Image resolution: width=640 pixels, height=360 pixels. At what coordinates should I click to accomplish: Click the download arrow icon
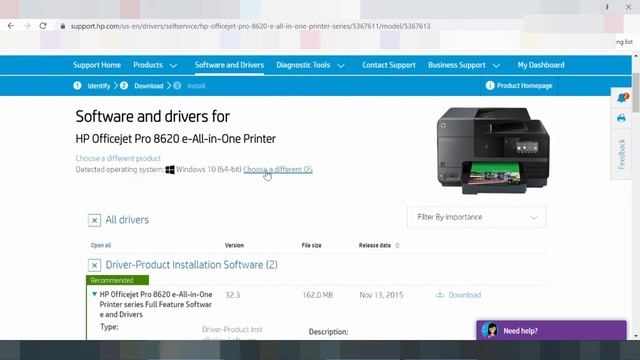[440, 294]
